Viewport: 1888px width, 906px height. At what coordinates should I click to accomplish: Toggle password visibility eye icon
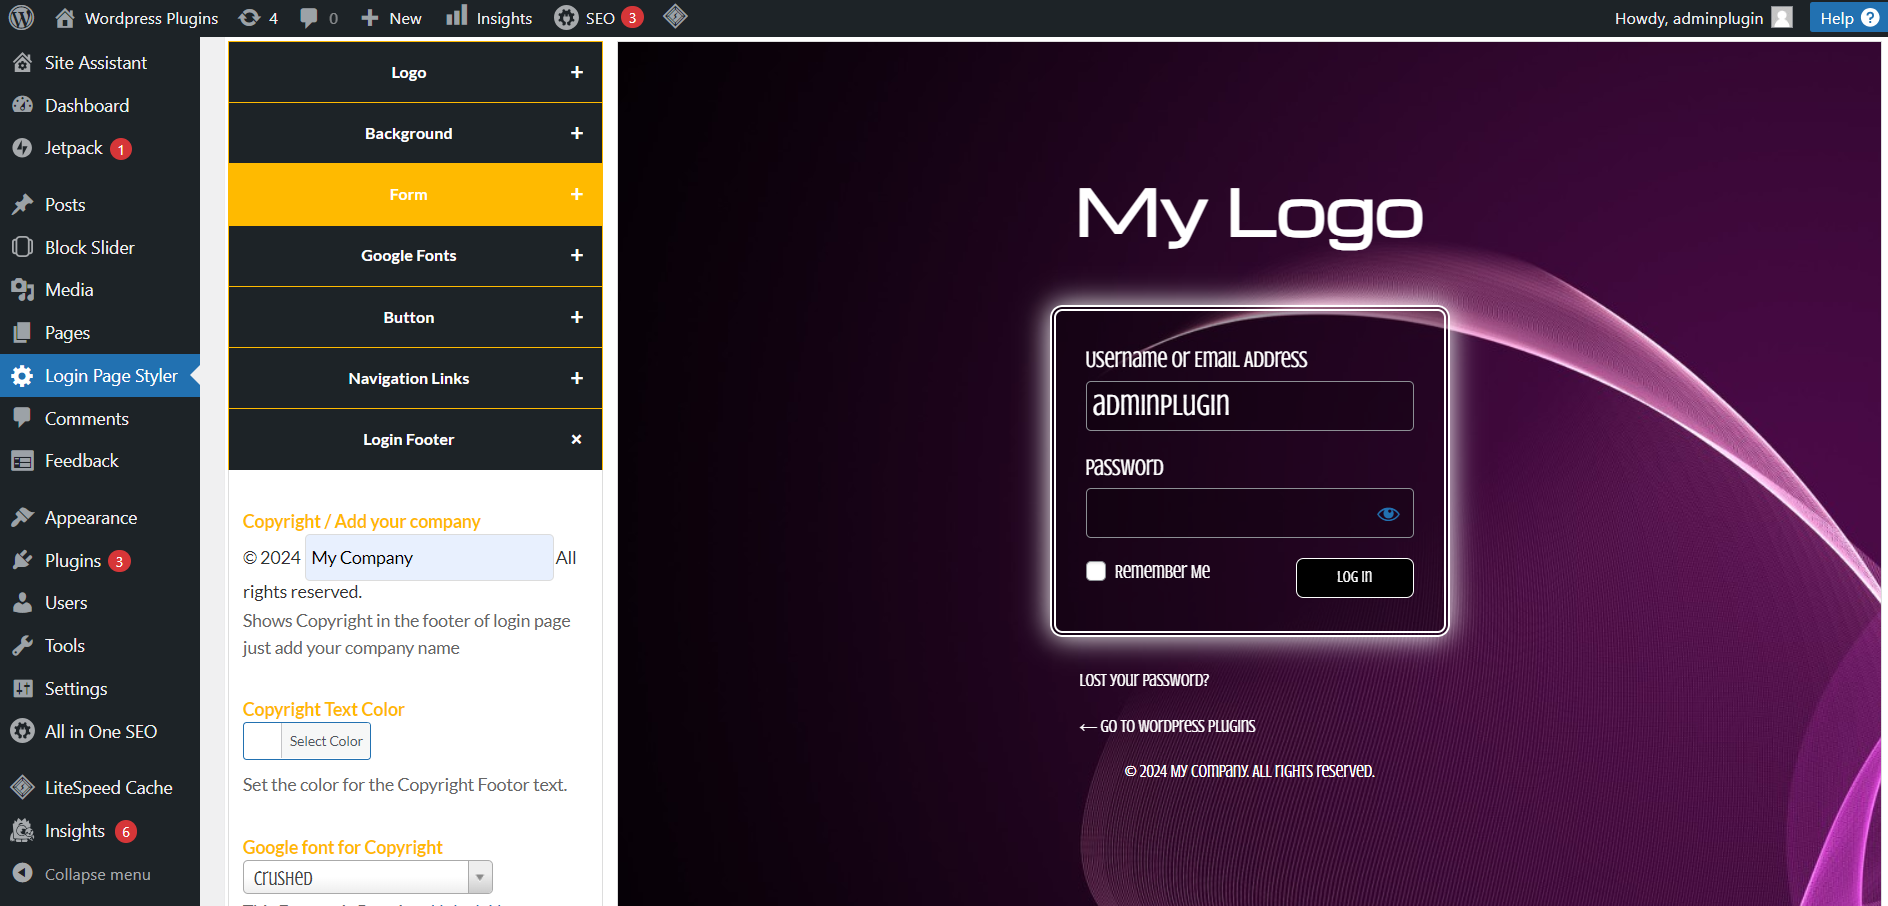[x=1388, y=514]
